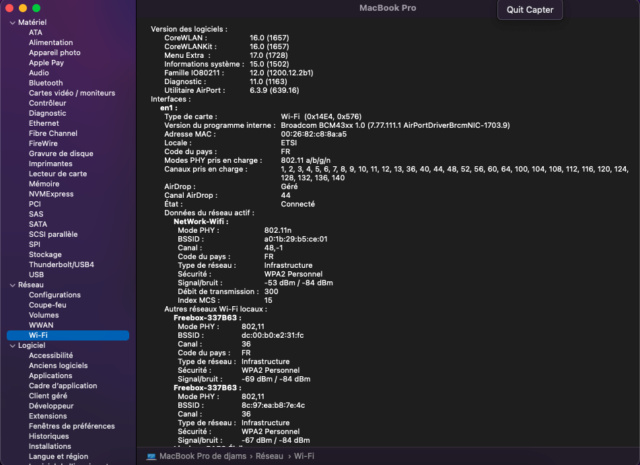This screenshot has width=640, height=465.
Task: Open Stockage sidebar item
Action: click(x=45, y=254)
